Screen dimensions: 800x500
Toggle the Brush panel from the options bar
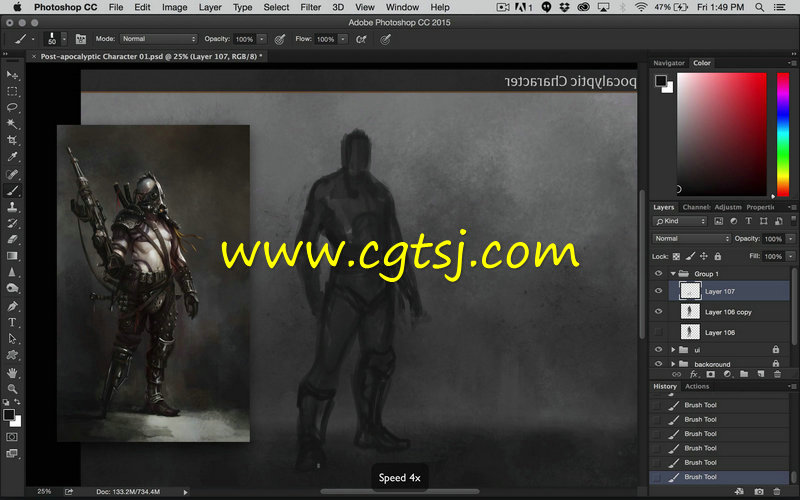(81, 39)
